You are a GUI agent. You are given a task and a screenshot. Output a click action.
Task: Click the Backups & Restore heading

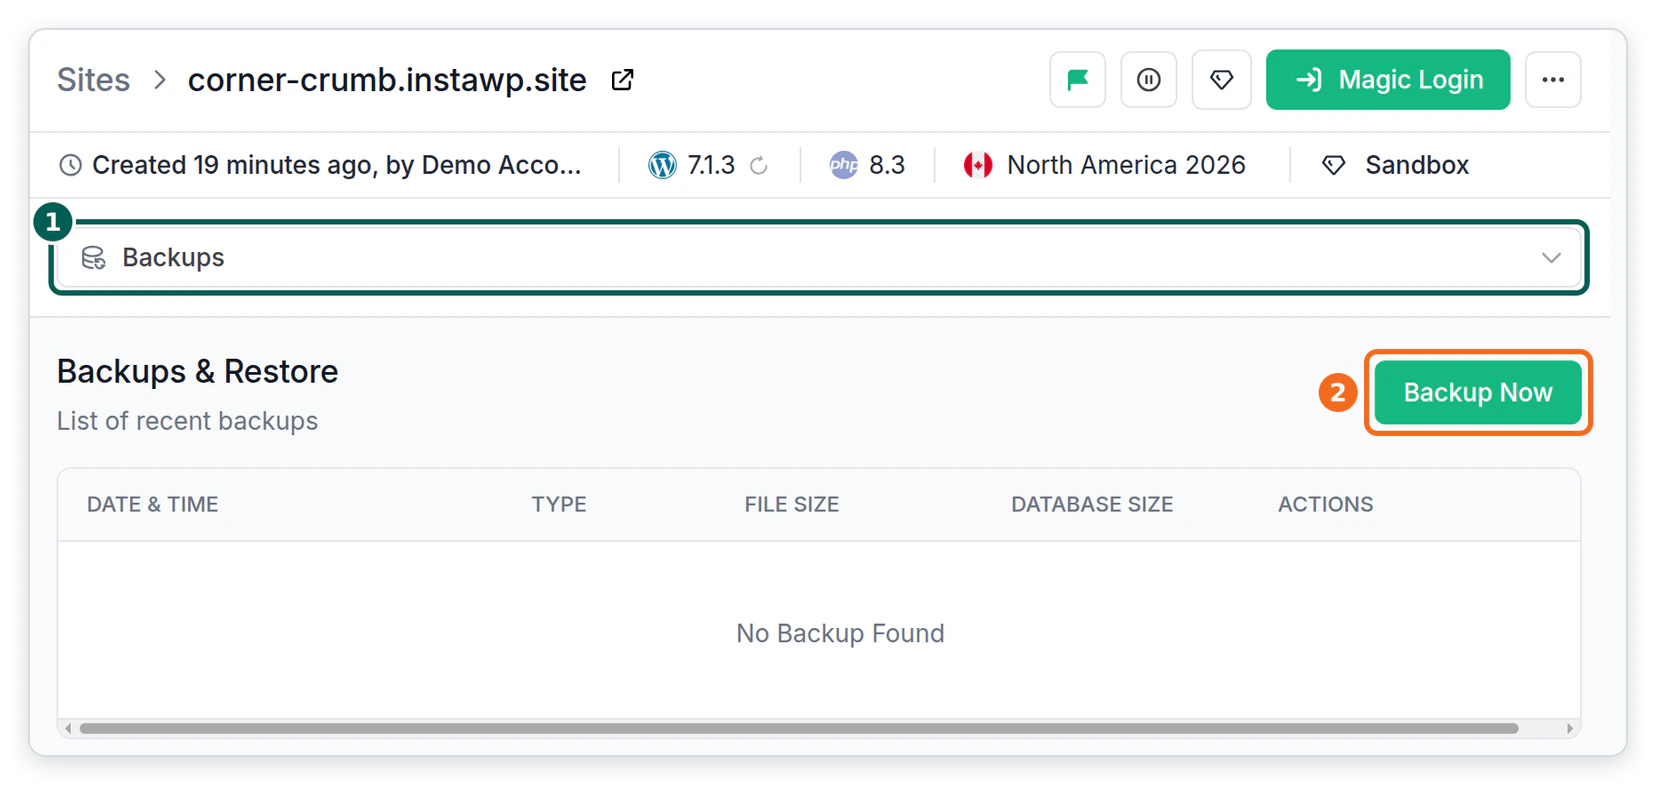click(x=197, y=371)
